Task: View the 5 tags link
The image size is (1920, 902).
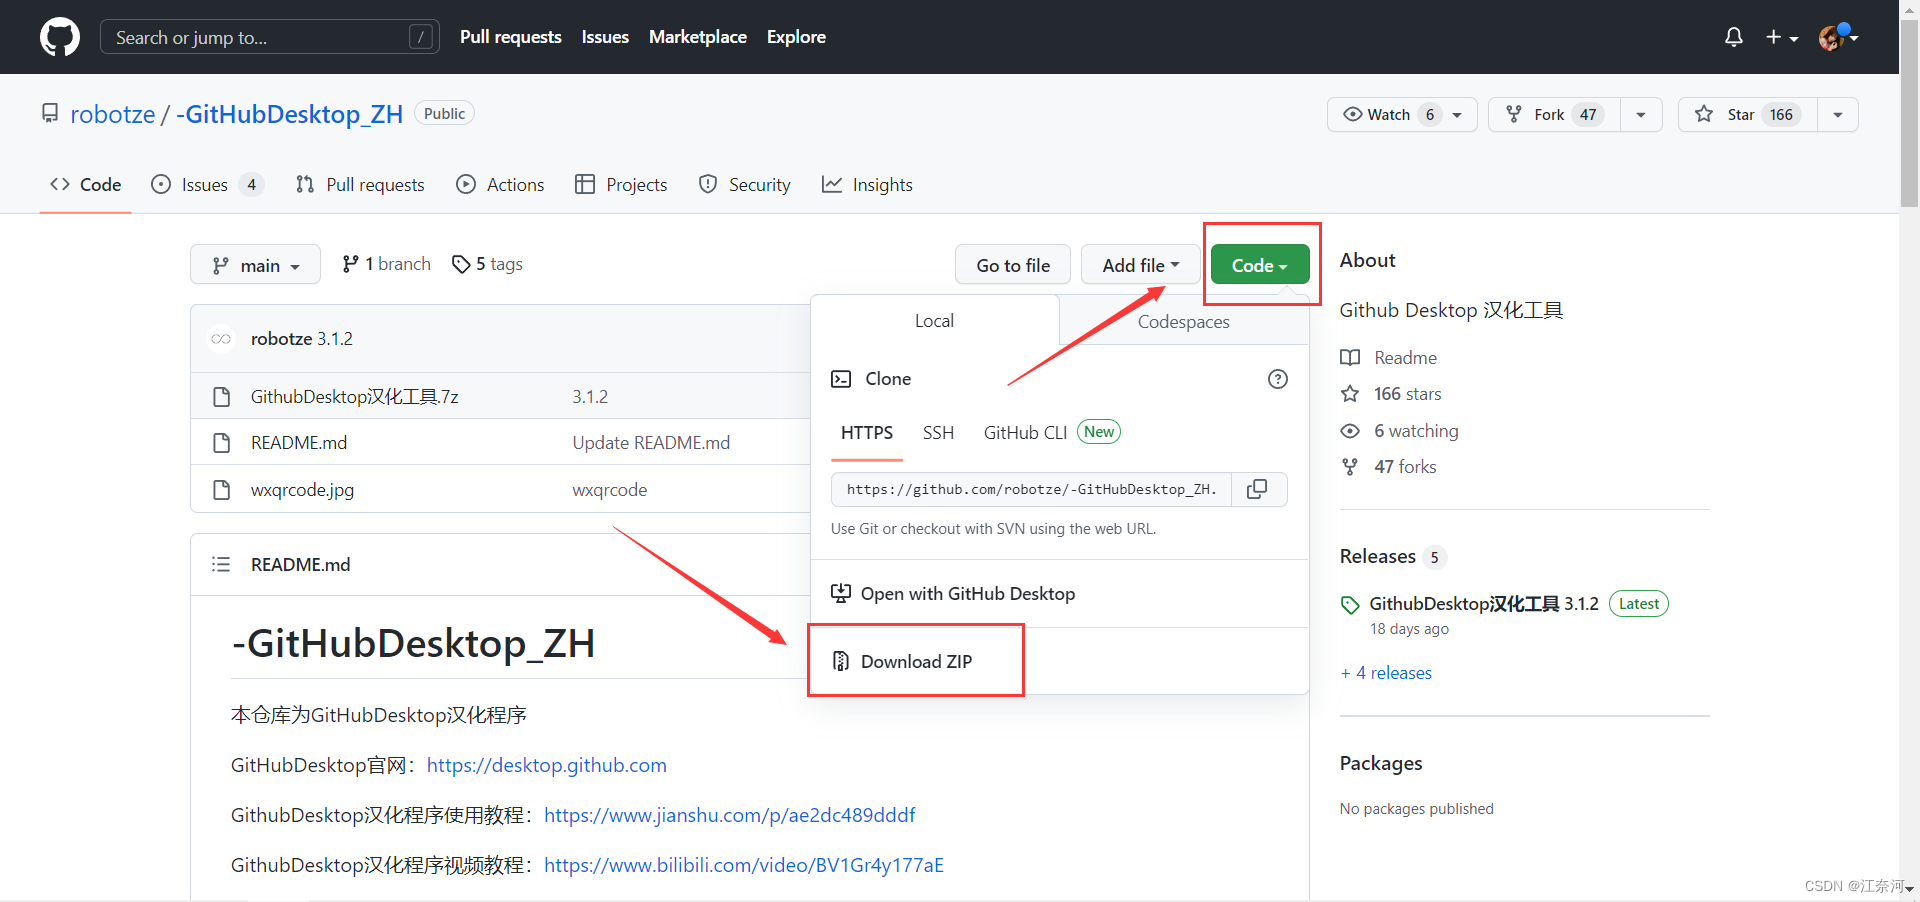Action: click(488, 264)
